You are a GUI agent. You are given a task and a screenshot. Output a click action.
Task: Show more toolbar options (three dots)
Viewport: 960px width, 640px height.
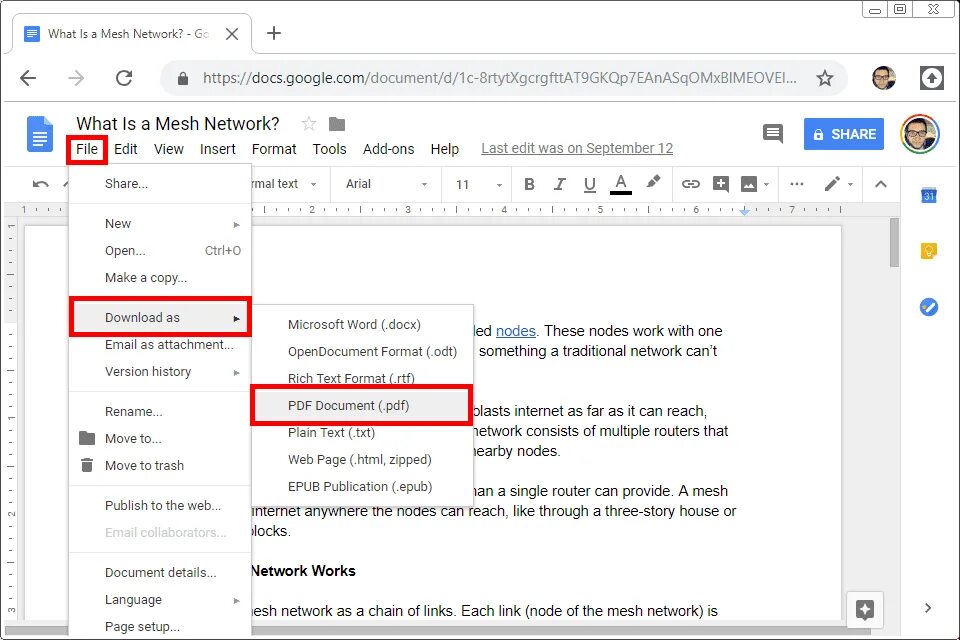tap(797, 184)
